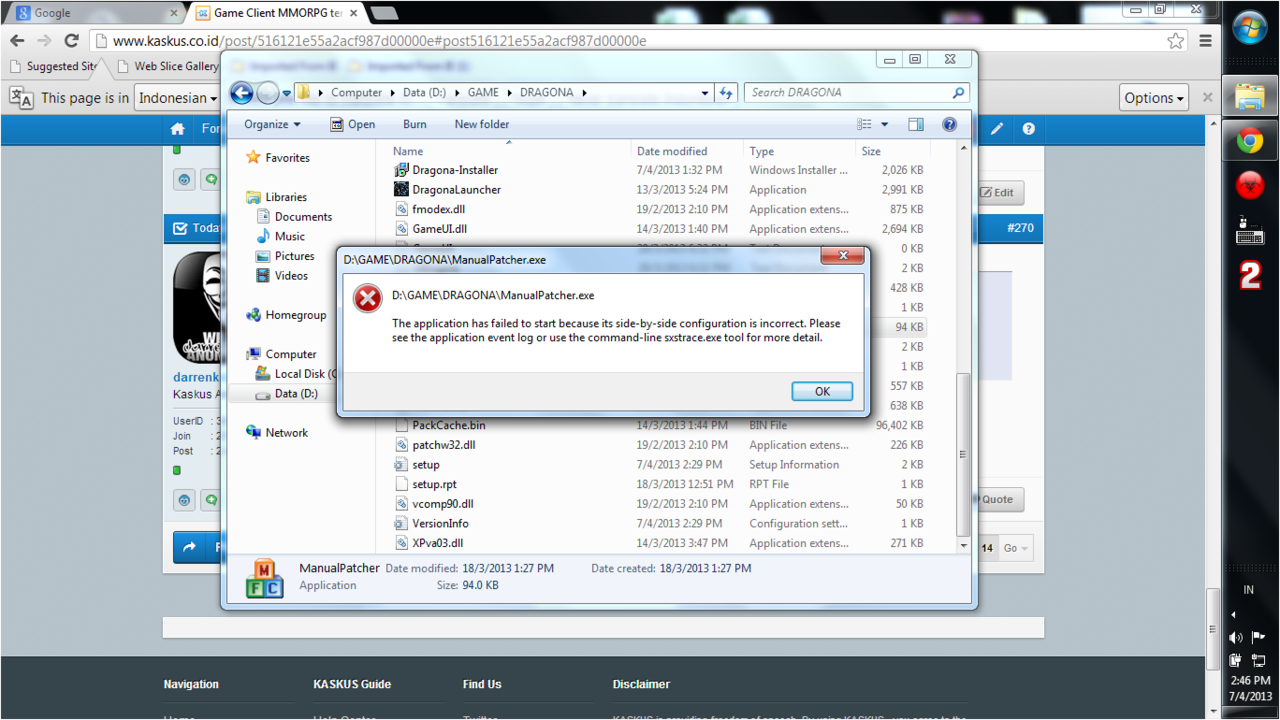Open Videos library
1280x720 pixels.
[x=291, y=276]
